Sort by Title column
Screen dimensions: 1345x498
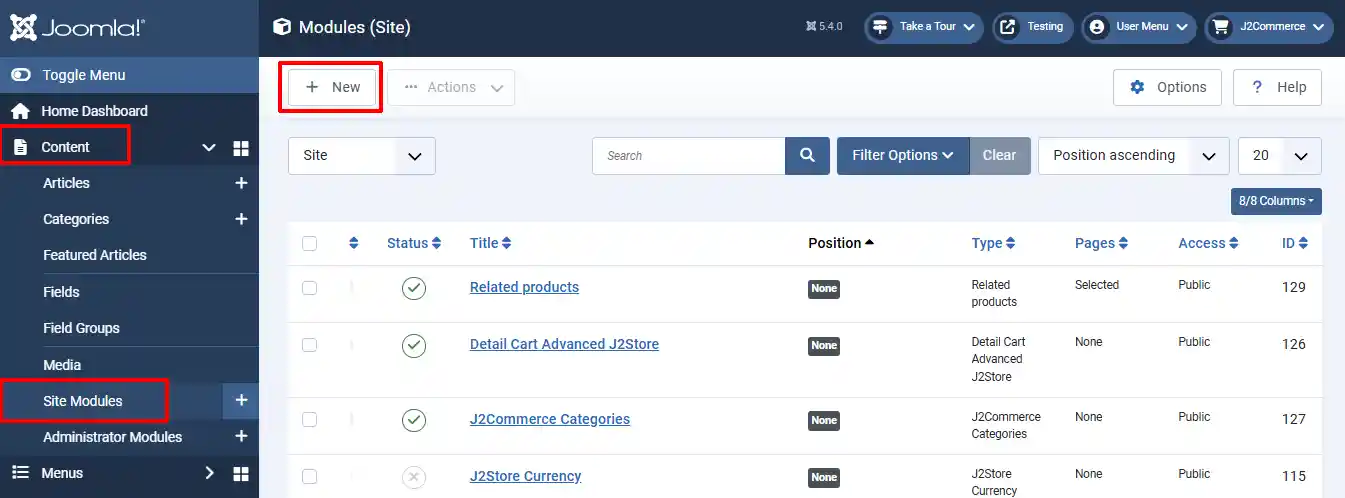click(490, 243)
